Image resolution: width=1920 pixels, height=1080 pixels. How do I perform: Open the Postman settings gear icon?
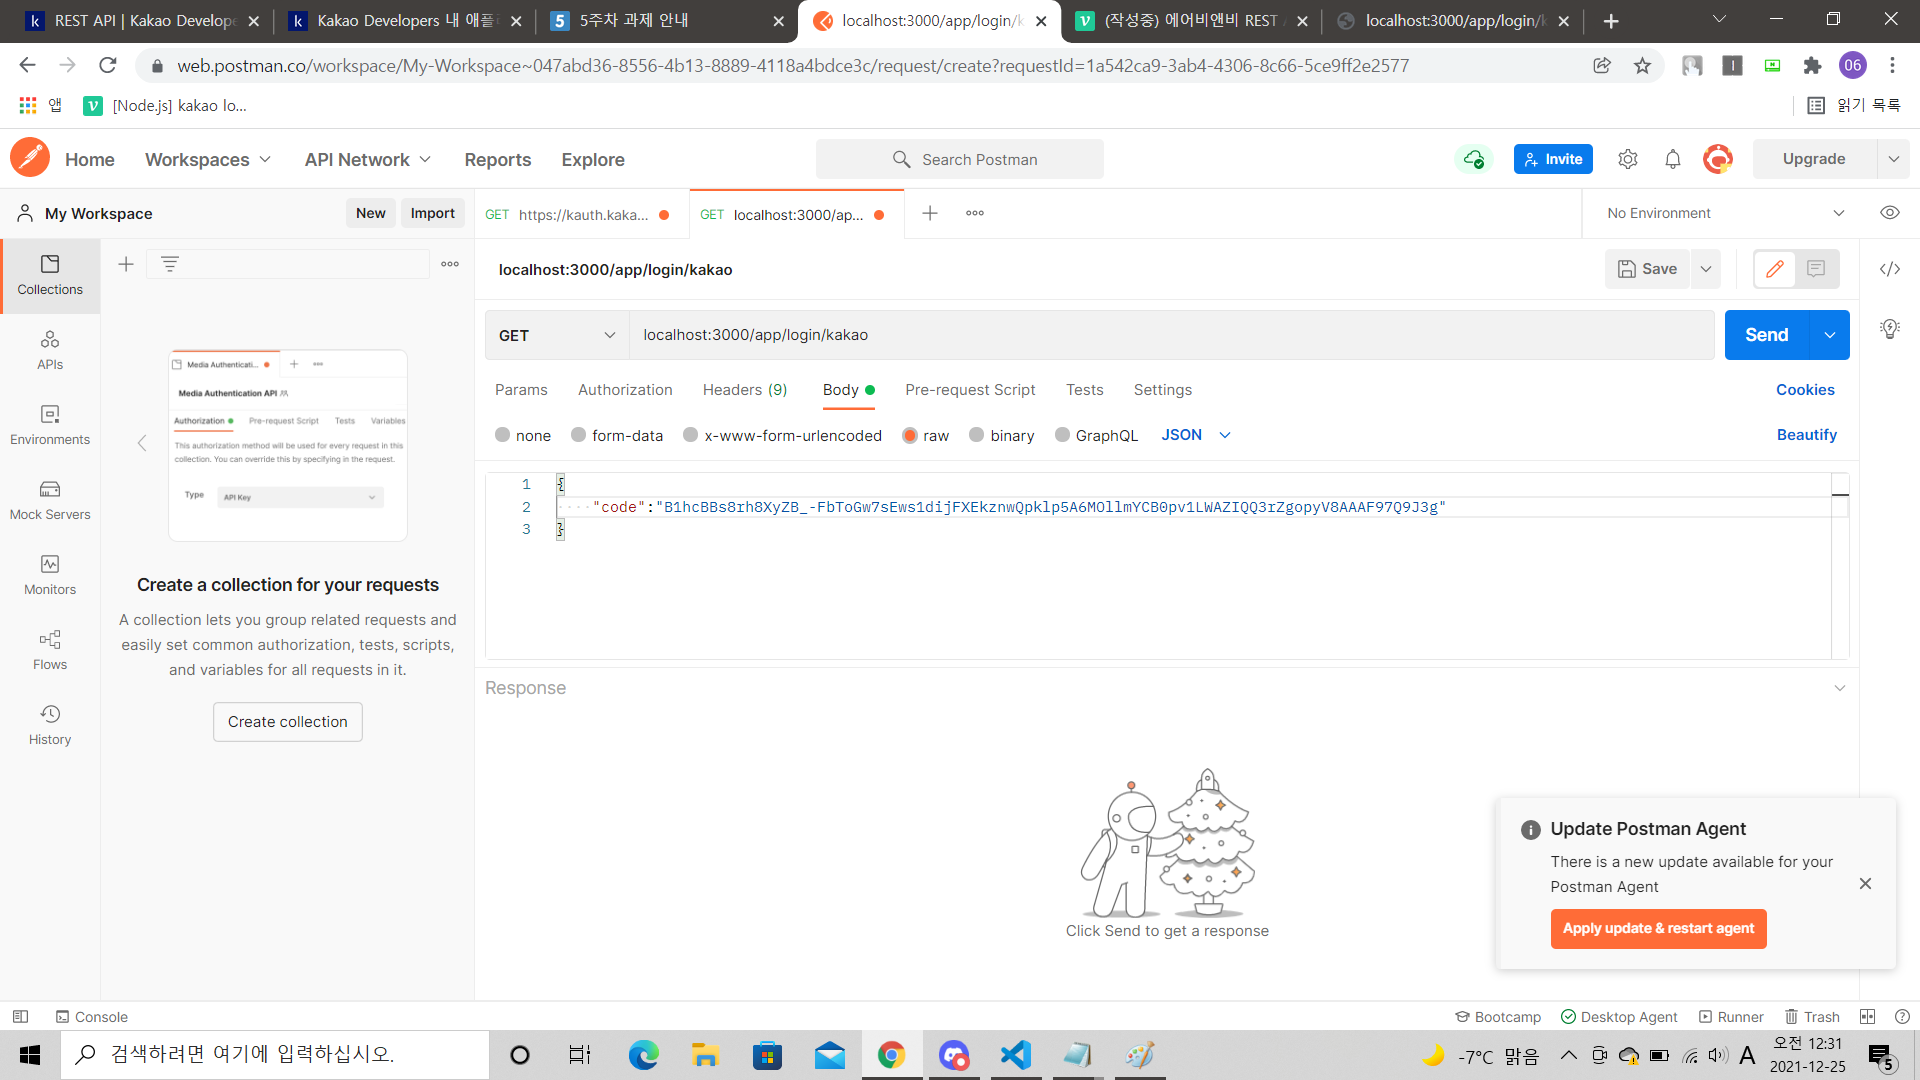(1628, 159)
